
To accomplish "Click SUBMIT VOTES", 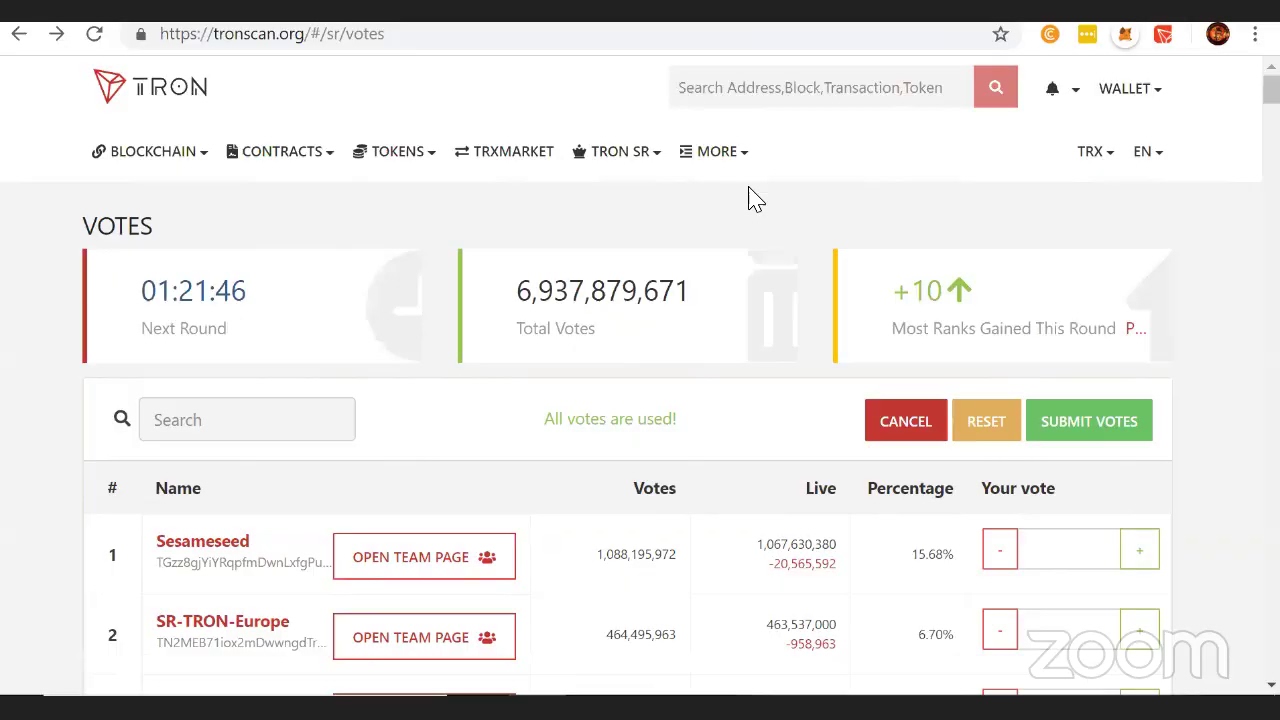I will [1089, 421].
